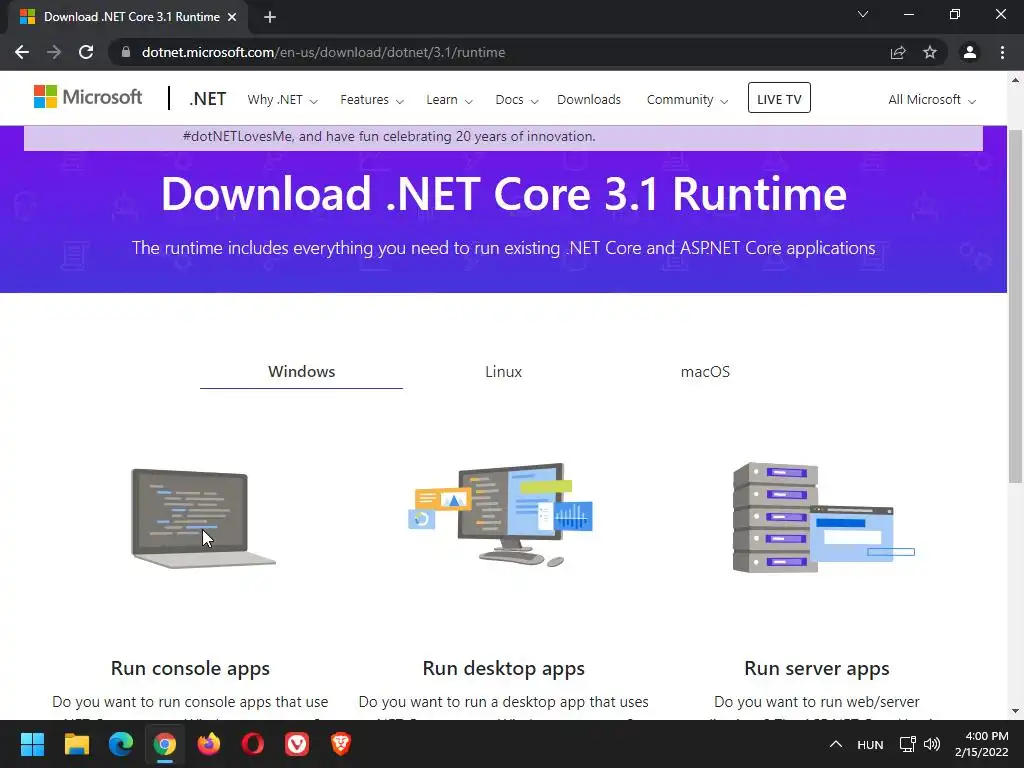Switch to the Linux tab

[x=504, y=372]
